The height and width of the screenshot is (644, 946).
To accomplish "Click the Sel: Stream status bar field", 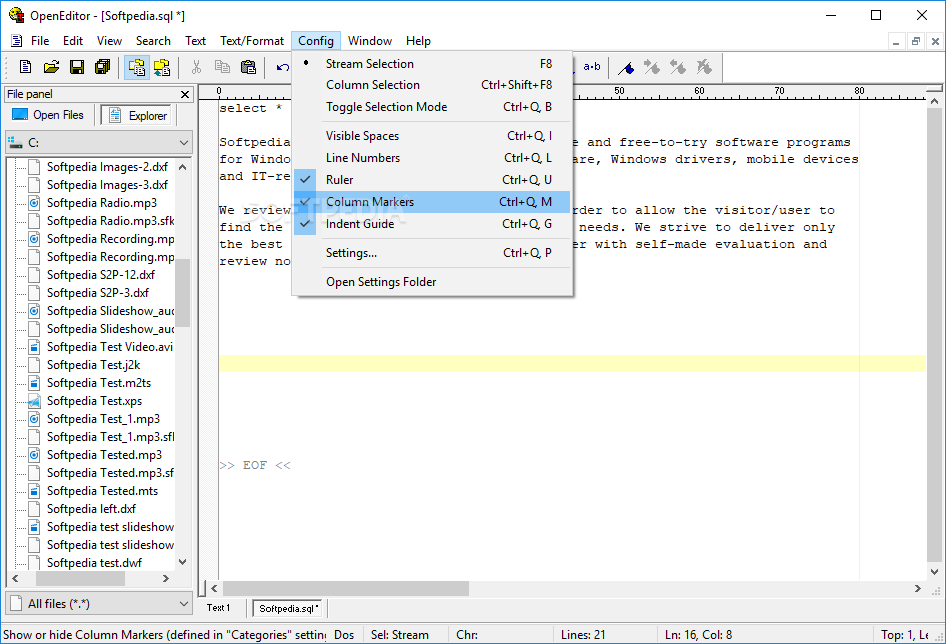I will 405,634.
